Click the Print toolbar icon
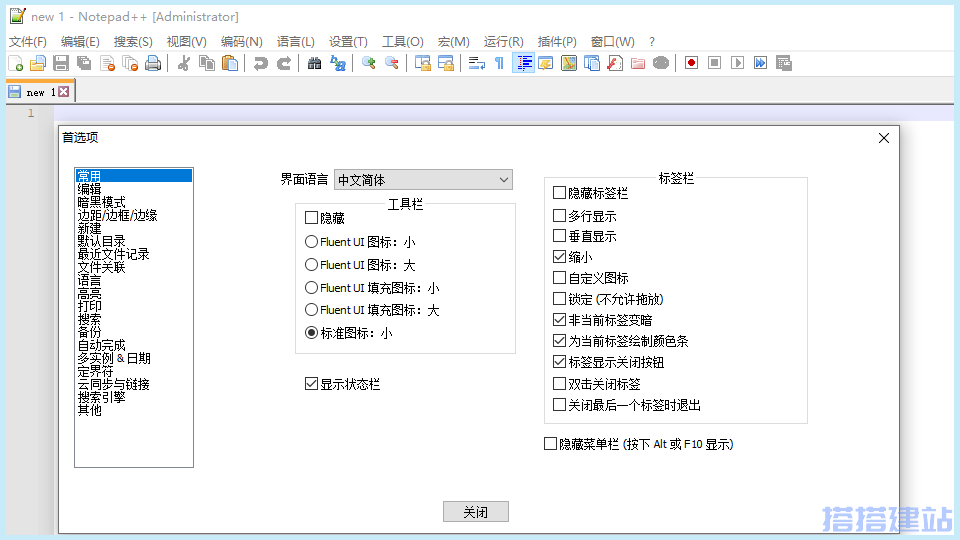 [153, 63]
